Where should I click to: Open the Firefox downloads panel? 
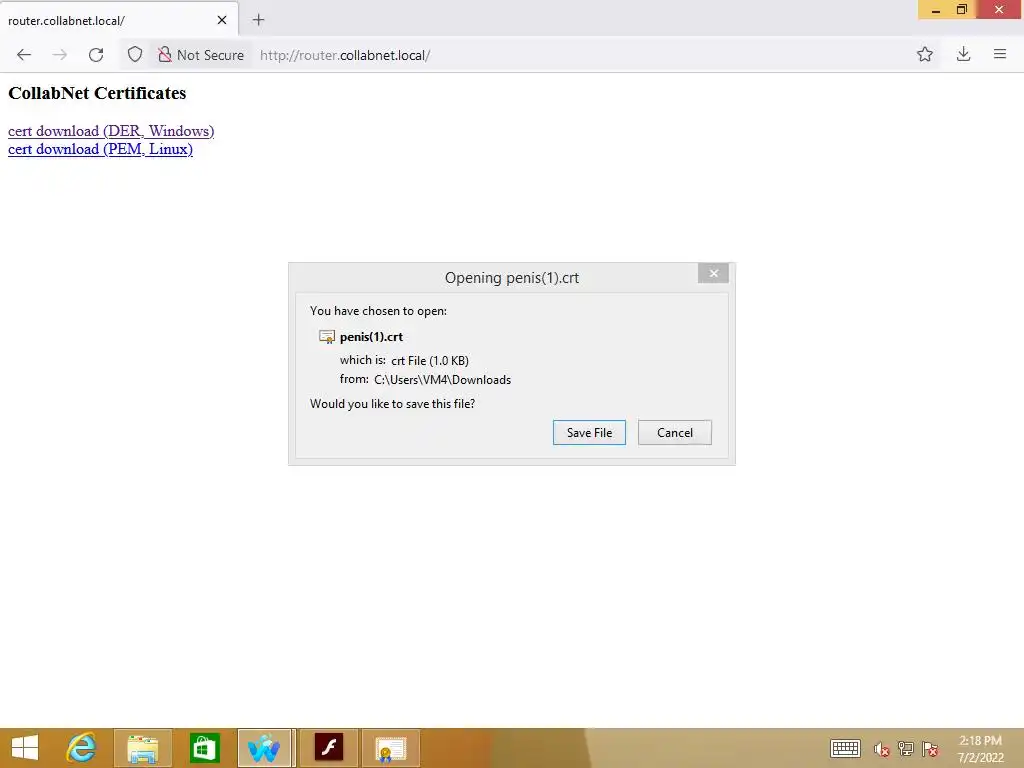(963, 54)
